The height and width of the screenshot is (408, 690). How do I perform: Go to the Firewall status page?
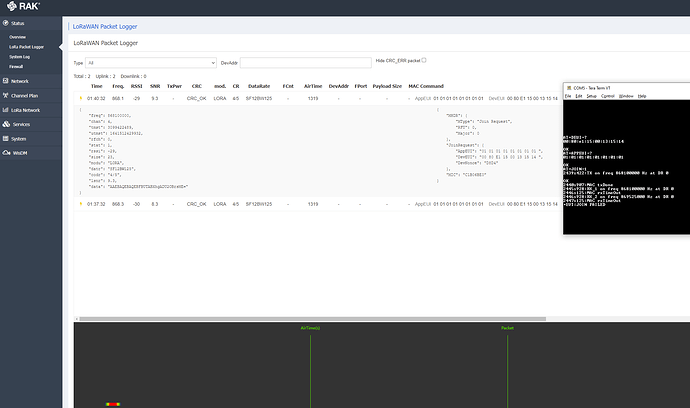click(x=17, y=66)
